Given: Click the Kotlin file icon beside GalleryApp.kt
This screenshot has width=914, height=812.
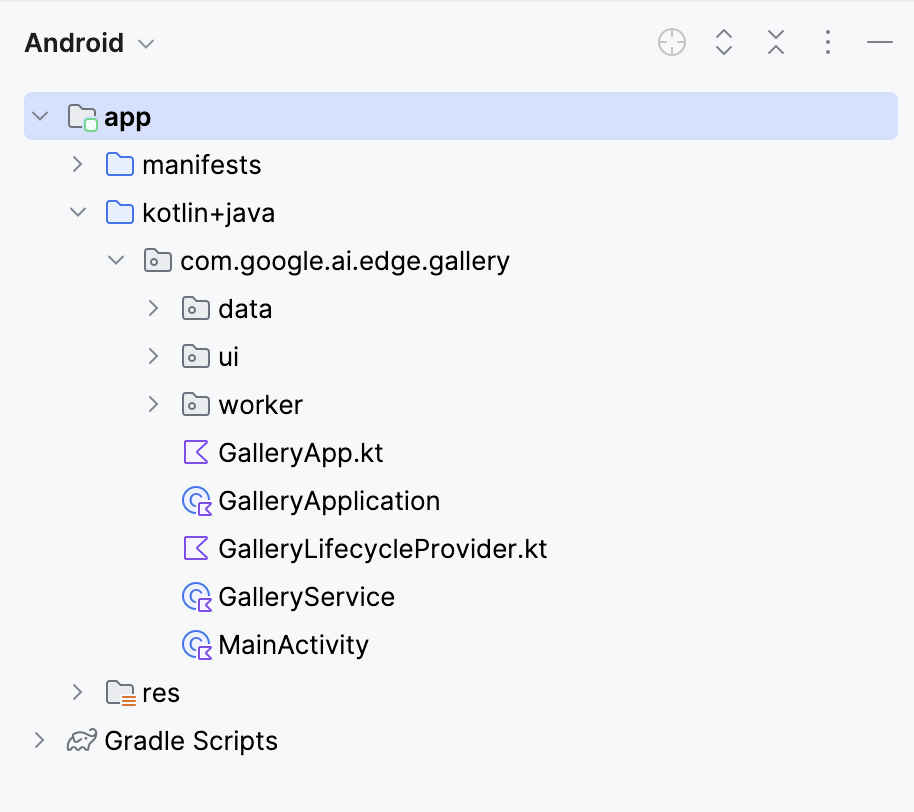Looking at the screenshot, I should [196, 452].
